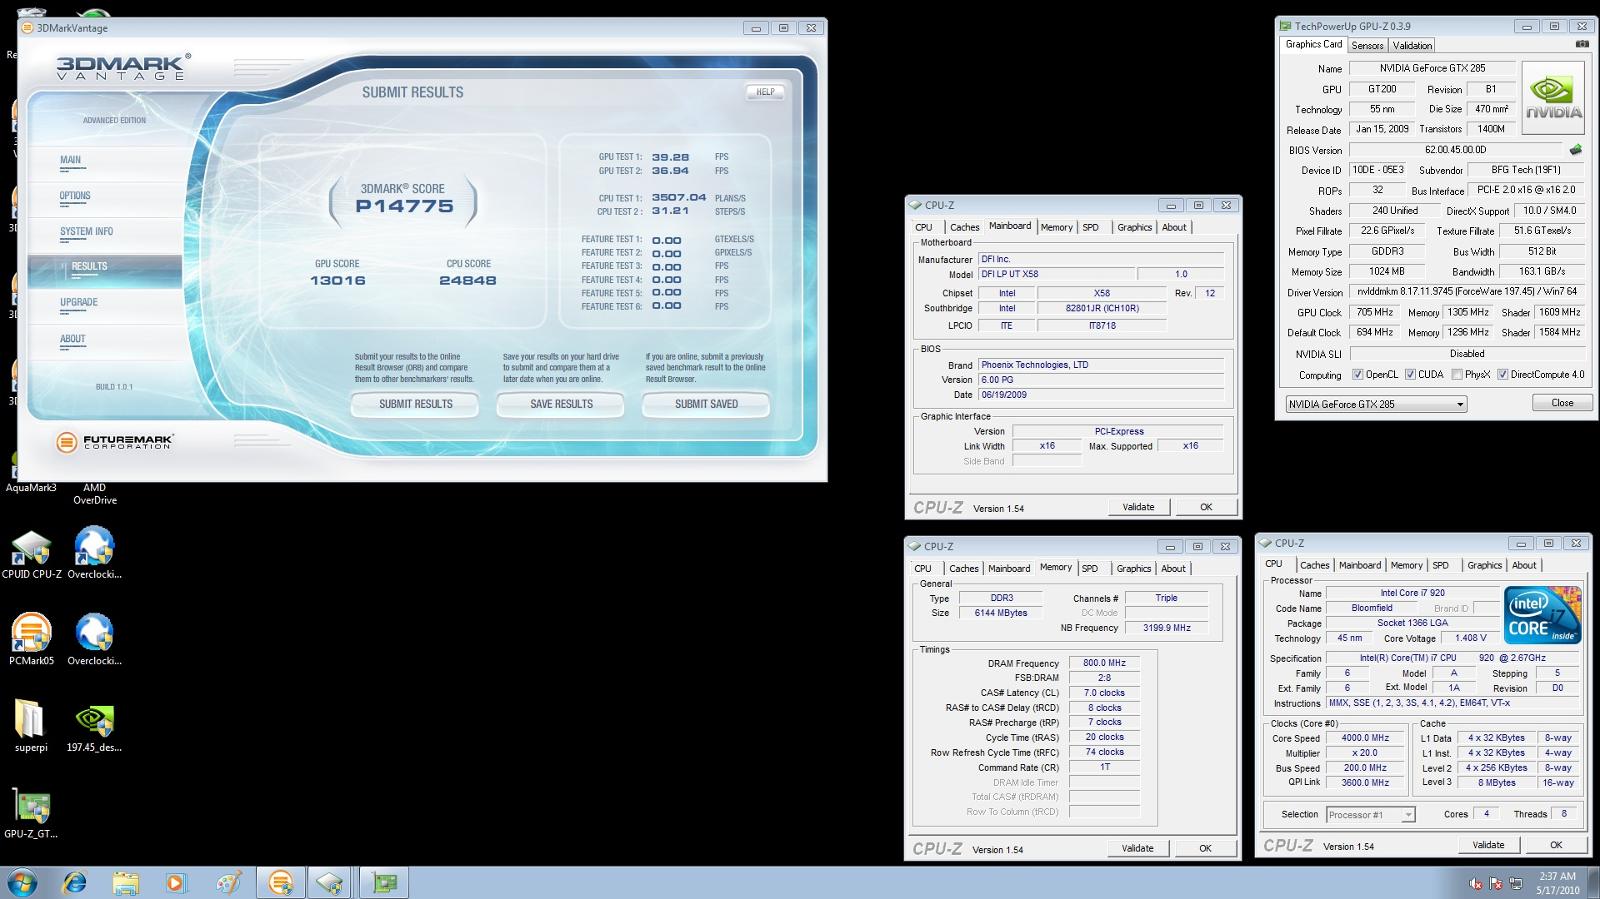The width and height of the screenshot is (1600, 899).
Task: Select ABOUT in 3DMark Vantage sidebar
Action: tap(73, 339)
